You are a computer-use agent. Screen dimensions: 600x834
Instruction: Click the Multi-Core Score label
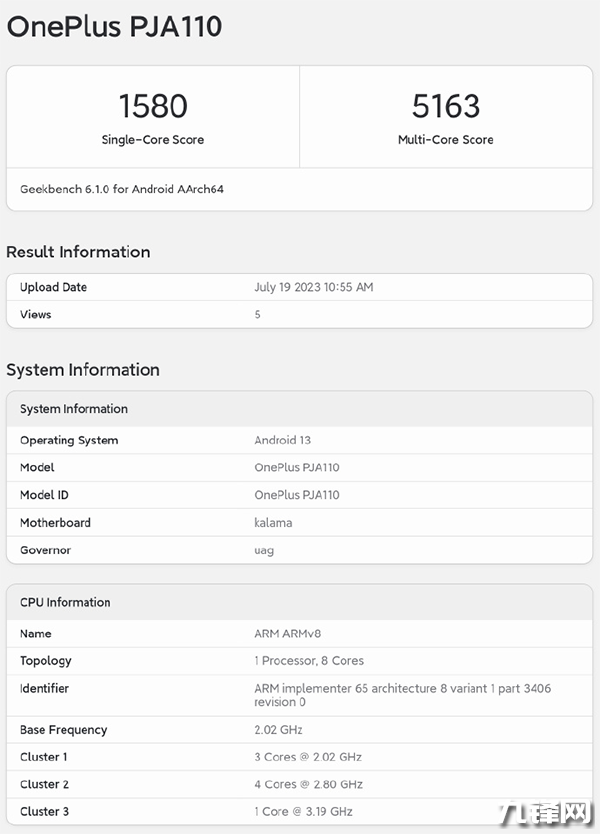(x=446, y=140)
